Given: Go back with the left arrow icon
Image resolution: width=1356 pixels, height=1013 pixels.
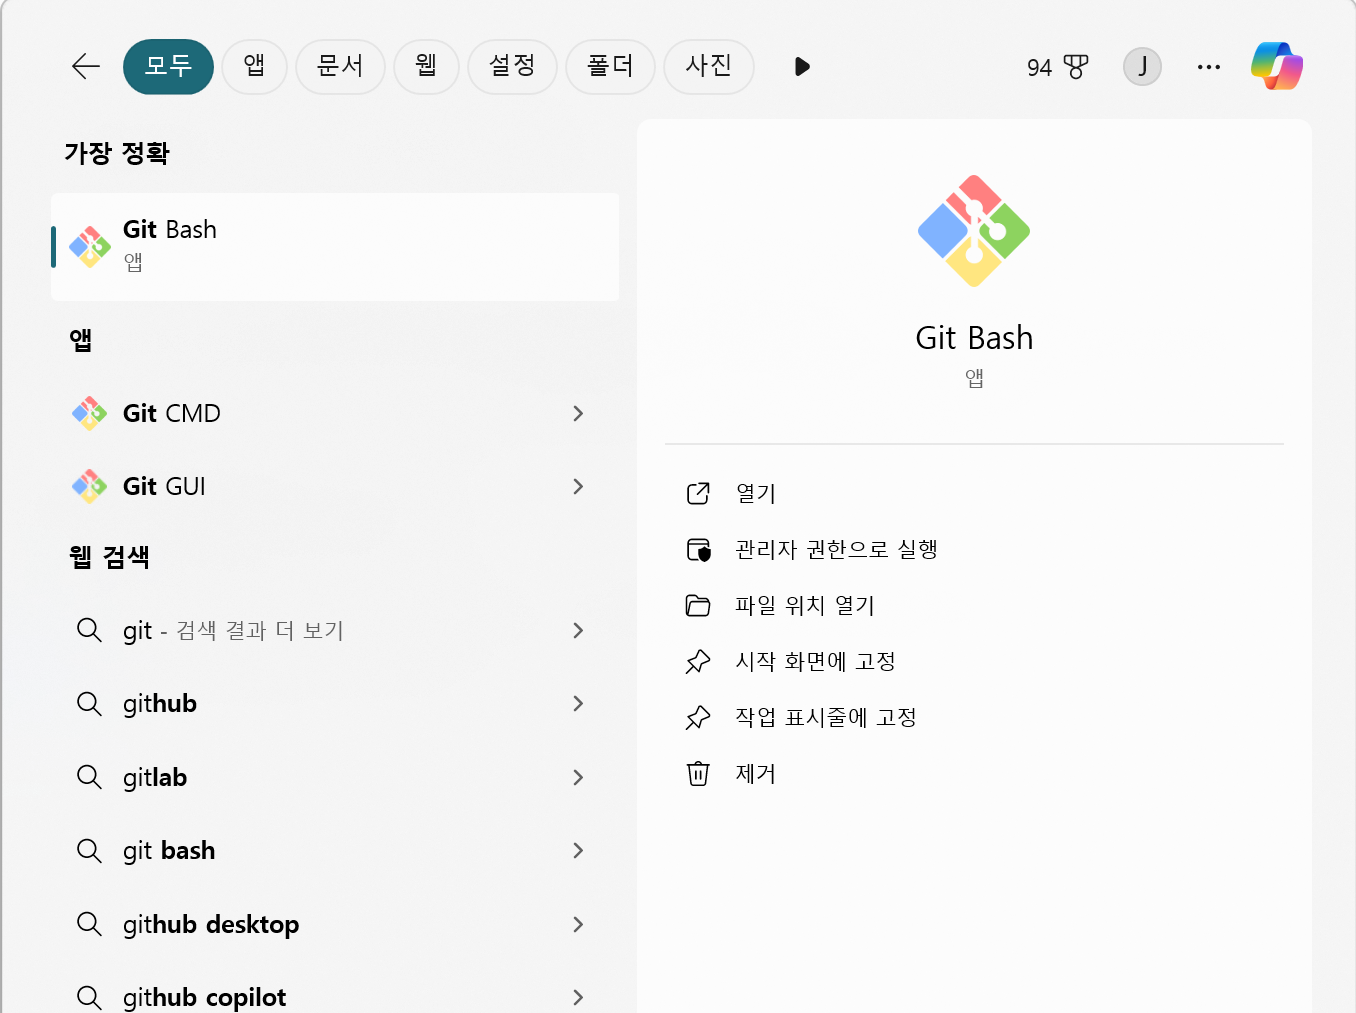Looking at the screenshot, I should point(86,67).
